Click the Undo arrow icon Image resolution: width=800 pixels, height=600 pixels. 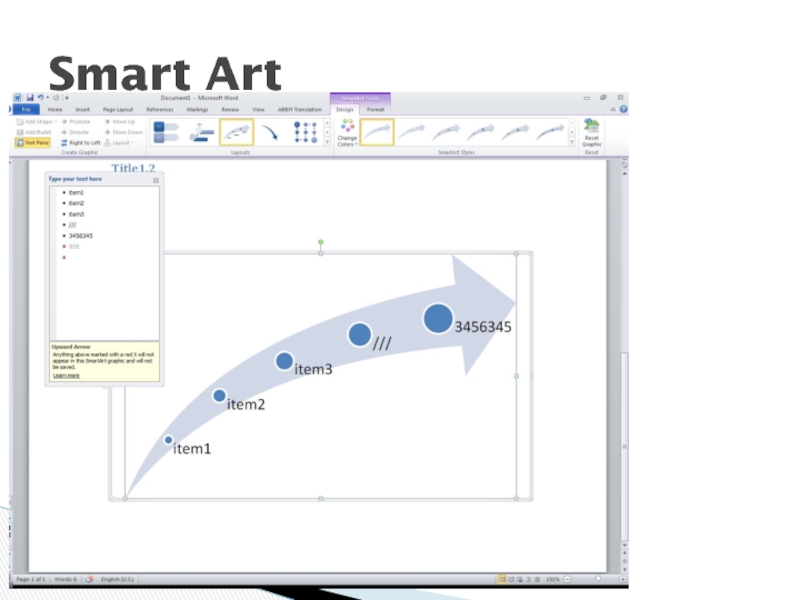40,97
